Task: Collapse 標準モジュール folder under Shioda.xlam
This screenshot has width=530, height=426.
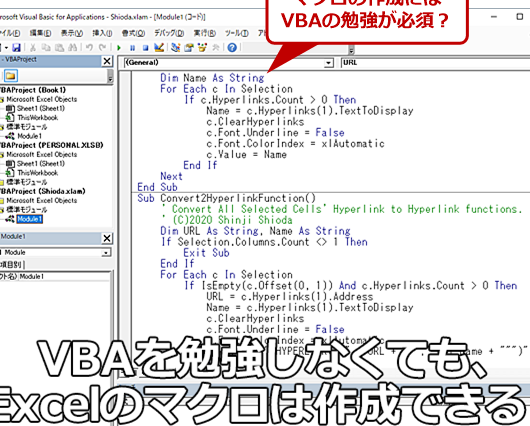Action: coord(2,210)
